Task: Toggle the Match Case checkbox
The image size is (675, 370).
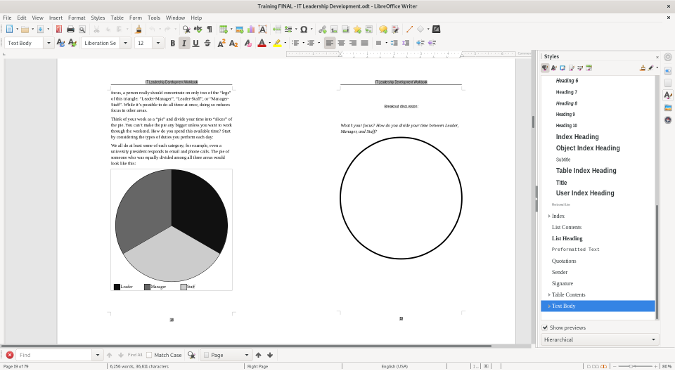Action: (149, 355)
